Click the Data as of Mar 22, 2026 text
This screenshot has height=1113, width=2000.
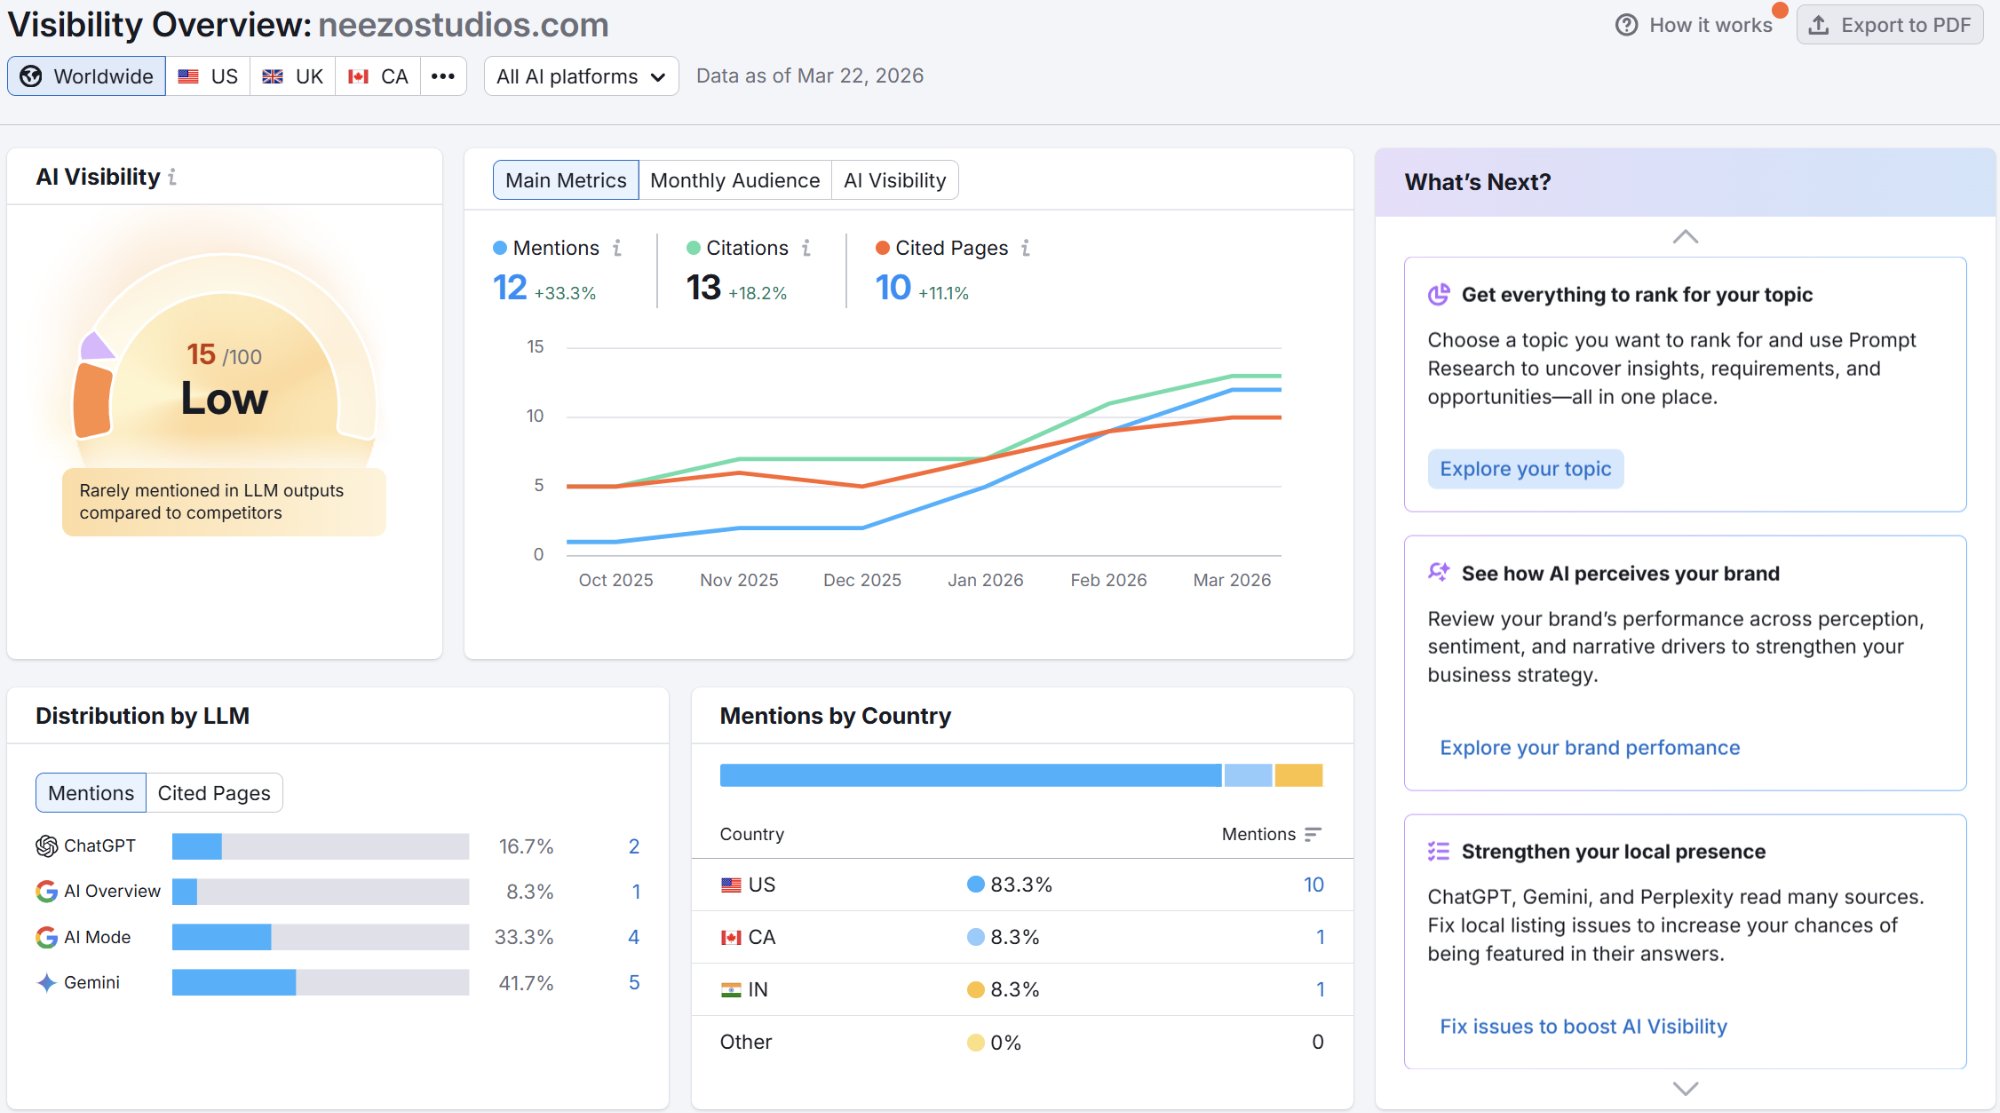[x=810, y=76]
